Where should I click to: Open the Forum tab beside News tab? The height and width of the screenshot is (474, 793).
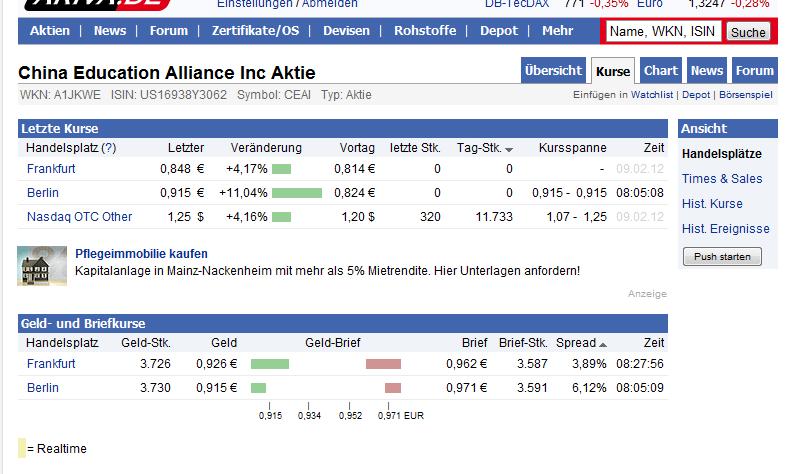coord(755,71)
